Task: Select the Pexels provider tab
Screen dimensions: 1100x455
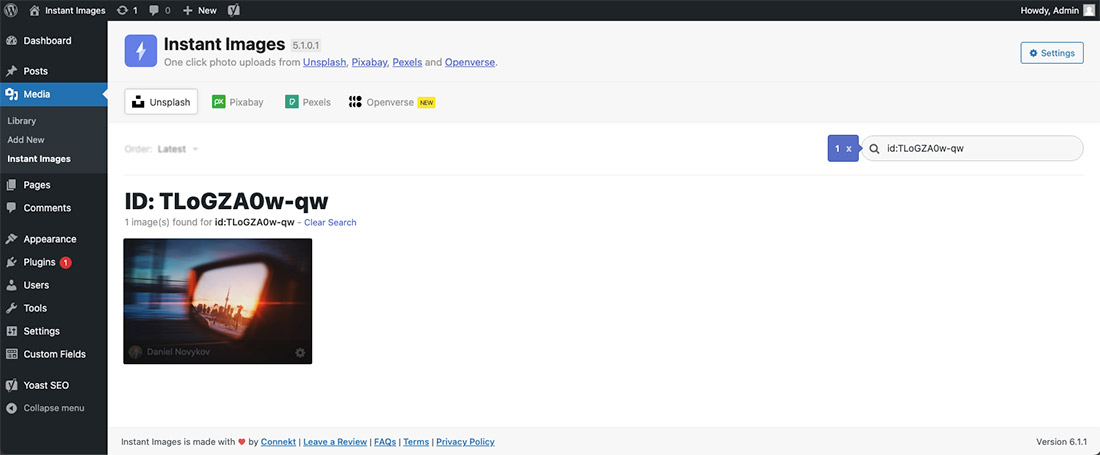Action: 308,102
